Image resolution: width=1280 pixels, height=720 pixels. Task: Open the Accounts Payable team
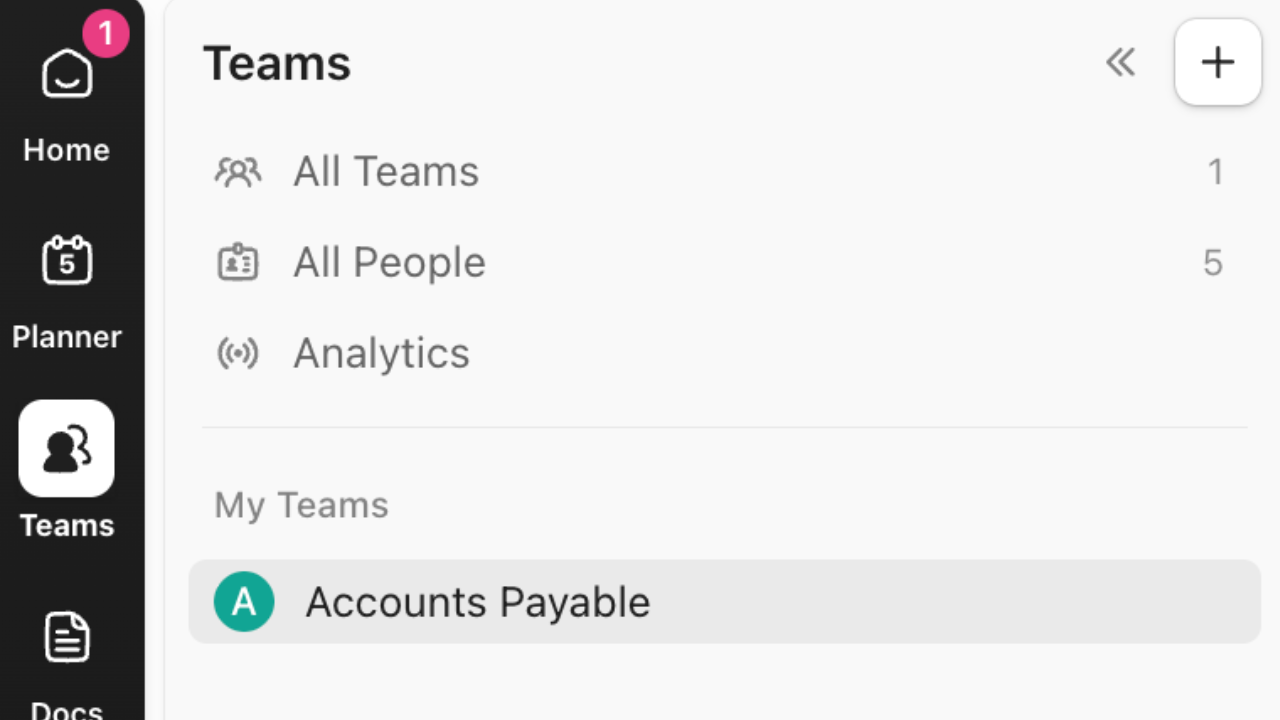[477, 602]
